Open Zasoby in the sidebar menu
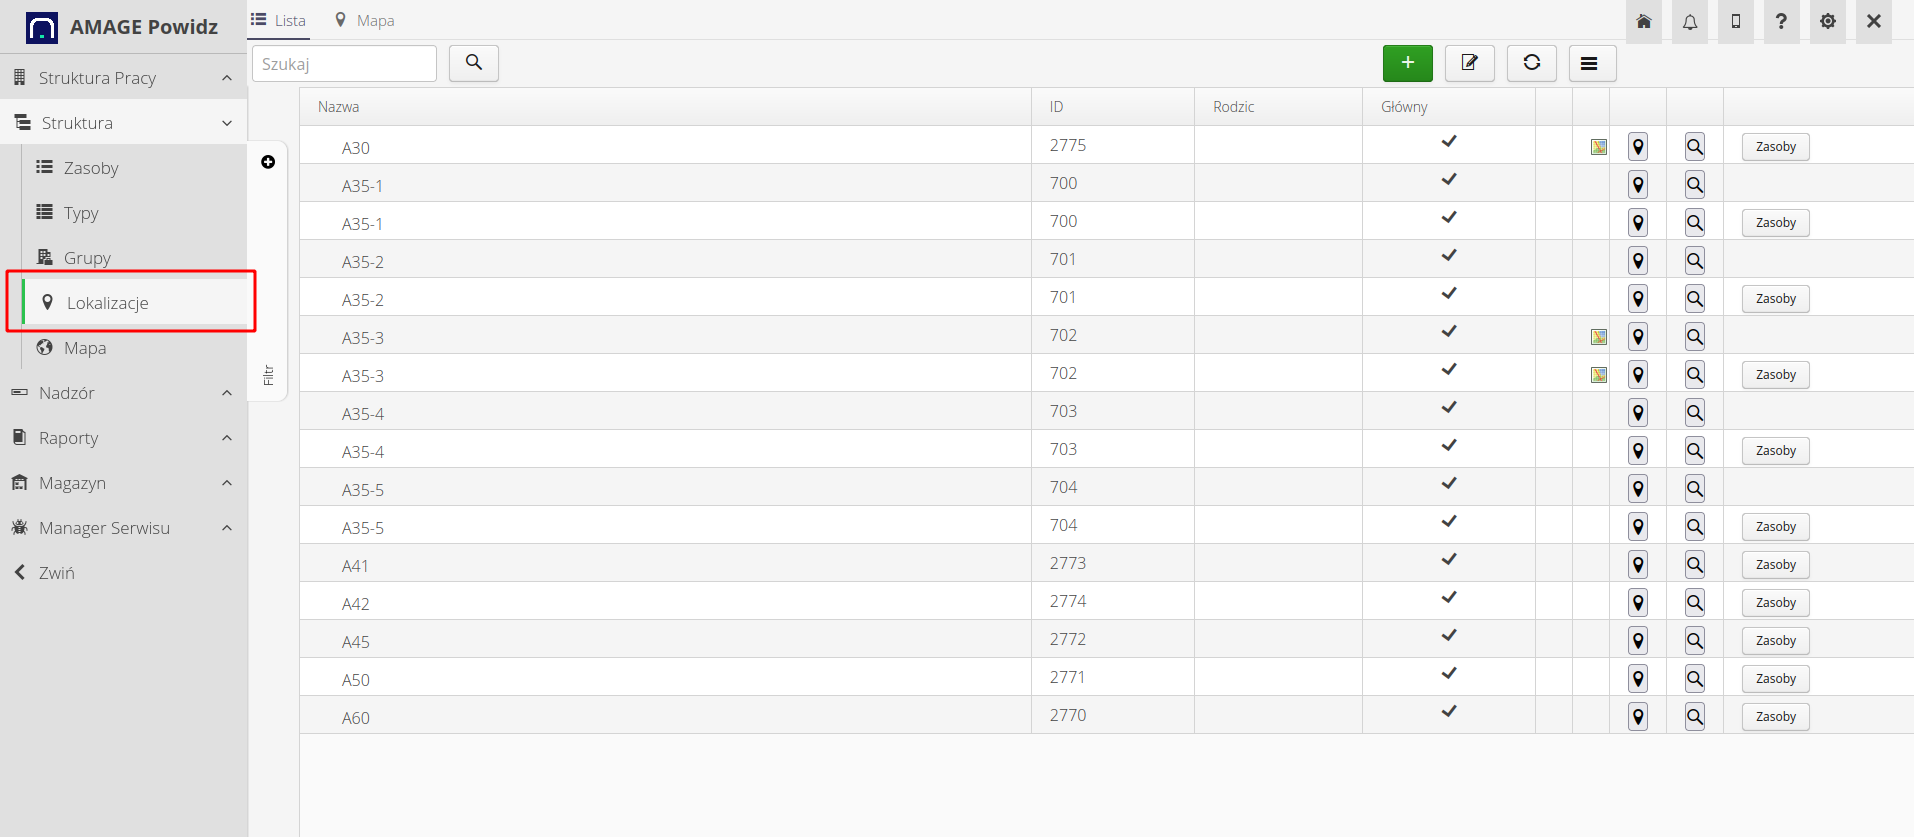 click(x=91, y=168)
